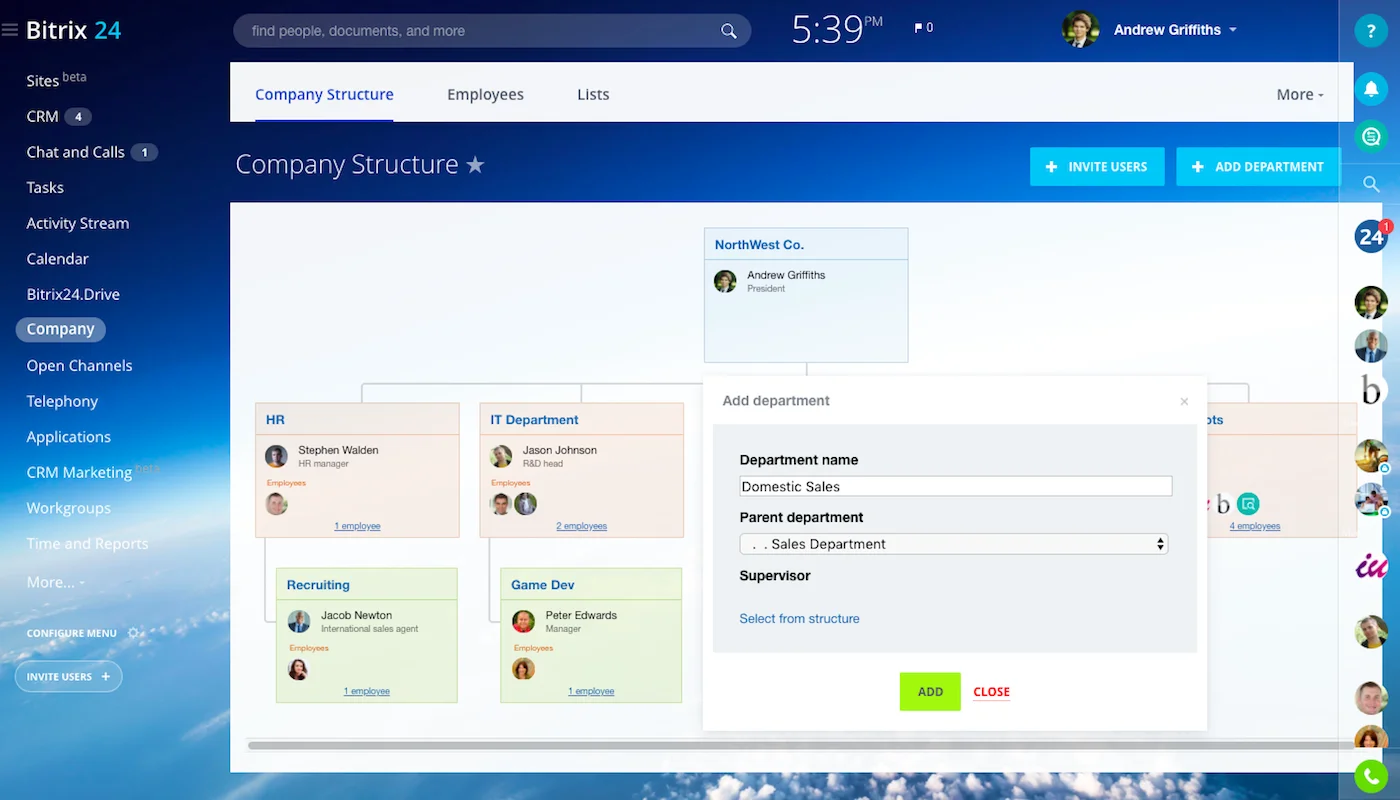Image resolution: width=1400 pixels, height=800 pixels.
Task: Open the configure menu gear icon
Action: (134, 633)
